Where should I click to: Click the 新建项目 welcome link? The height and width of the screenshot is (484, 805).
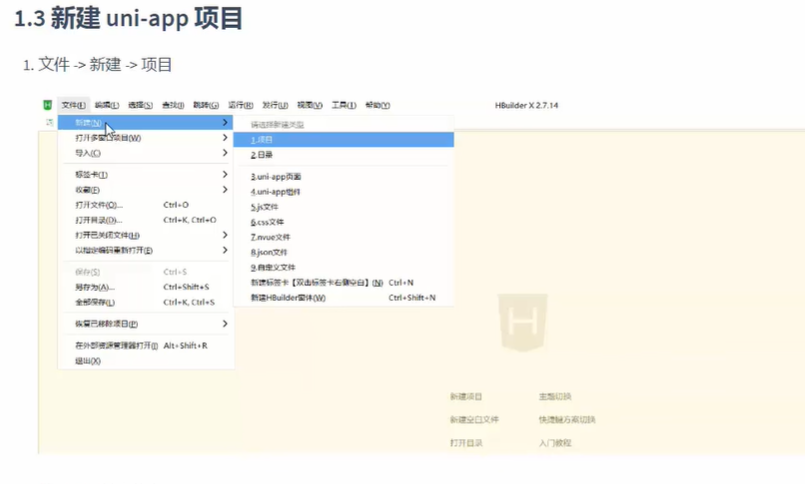[x=466, y=397]
